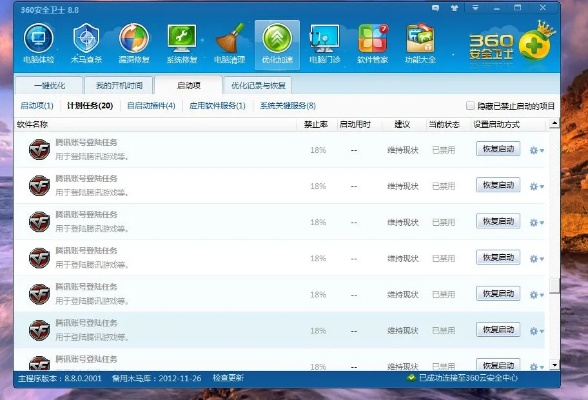The image size is (588, 400).
Task: Open the 电脑体检 computer checkup module
Action: click(x=38, y=43)
